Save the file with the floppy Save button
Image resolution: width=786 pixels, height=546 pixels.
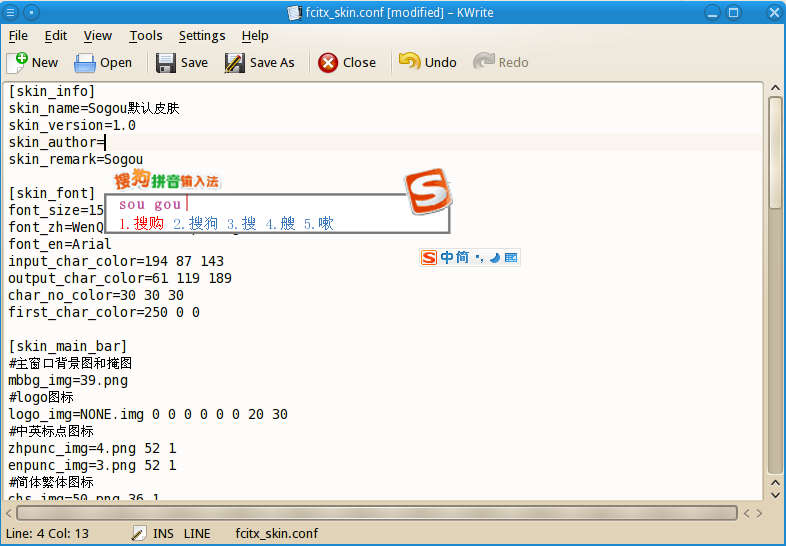(x=182, y=63)
